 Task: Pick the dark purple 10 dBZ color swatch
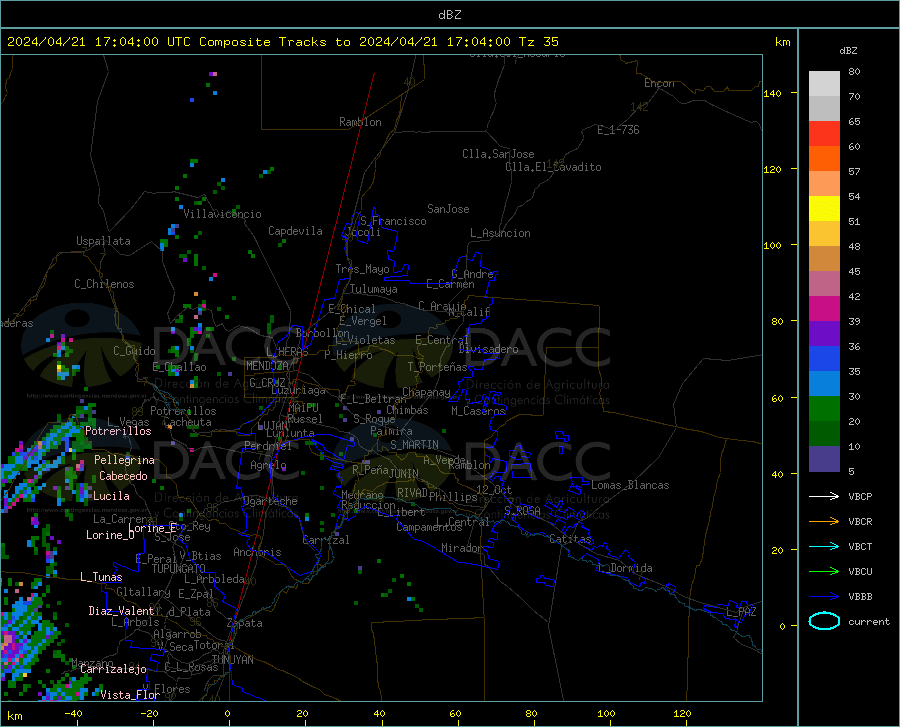point(824,458)
